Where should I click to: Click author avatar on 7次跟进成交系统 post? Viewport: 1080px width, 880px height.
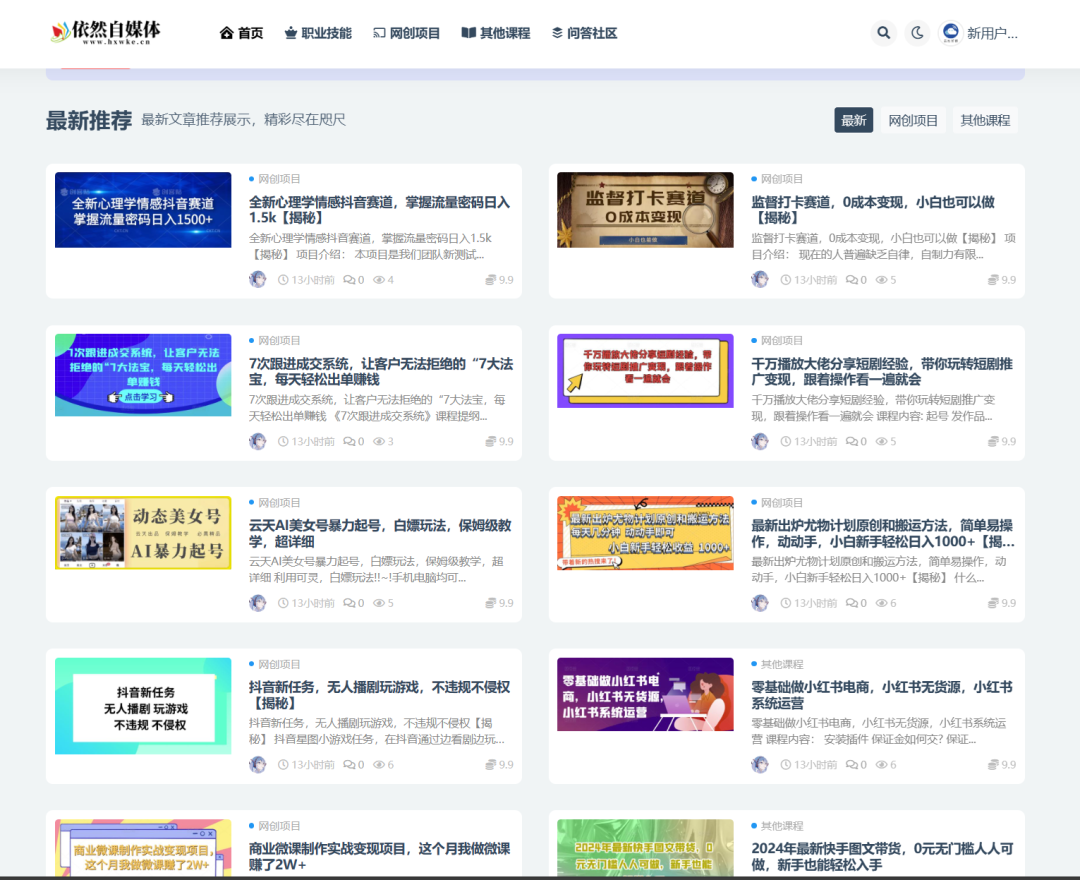pyautogui.click(x=258, y=441)
